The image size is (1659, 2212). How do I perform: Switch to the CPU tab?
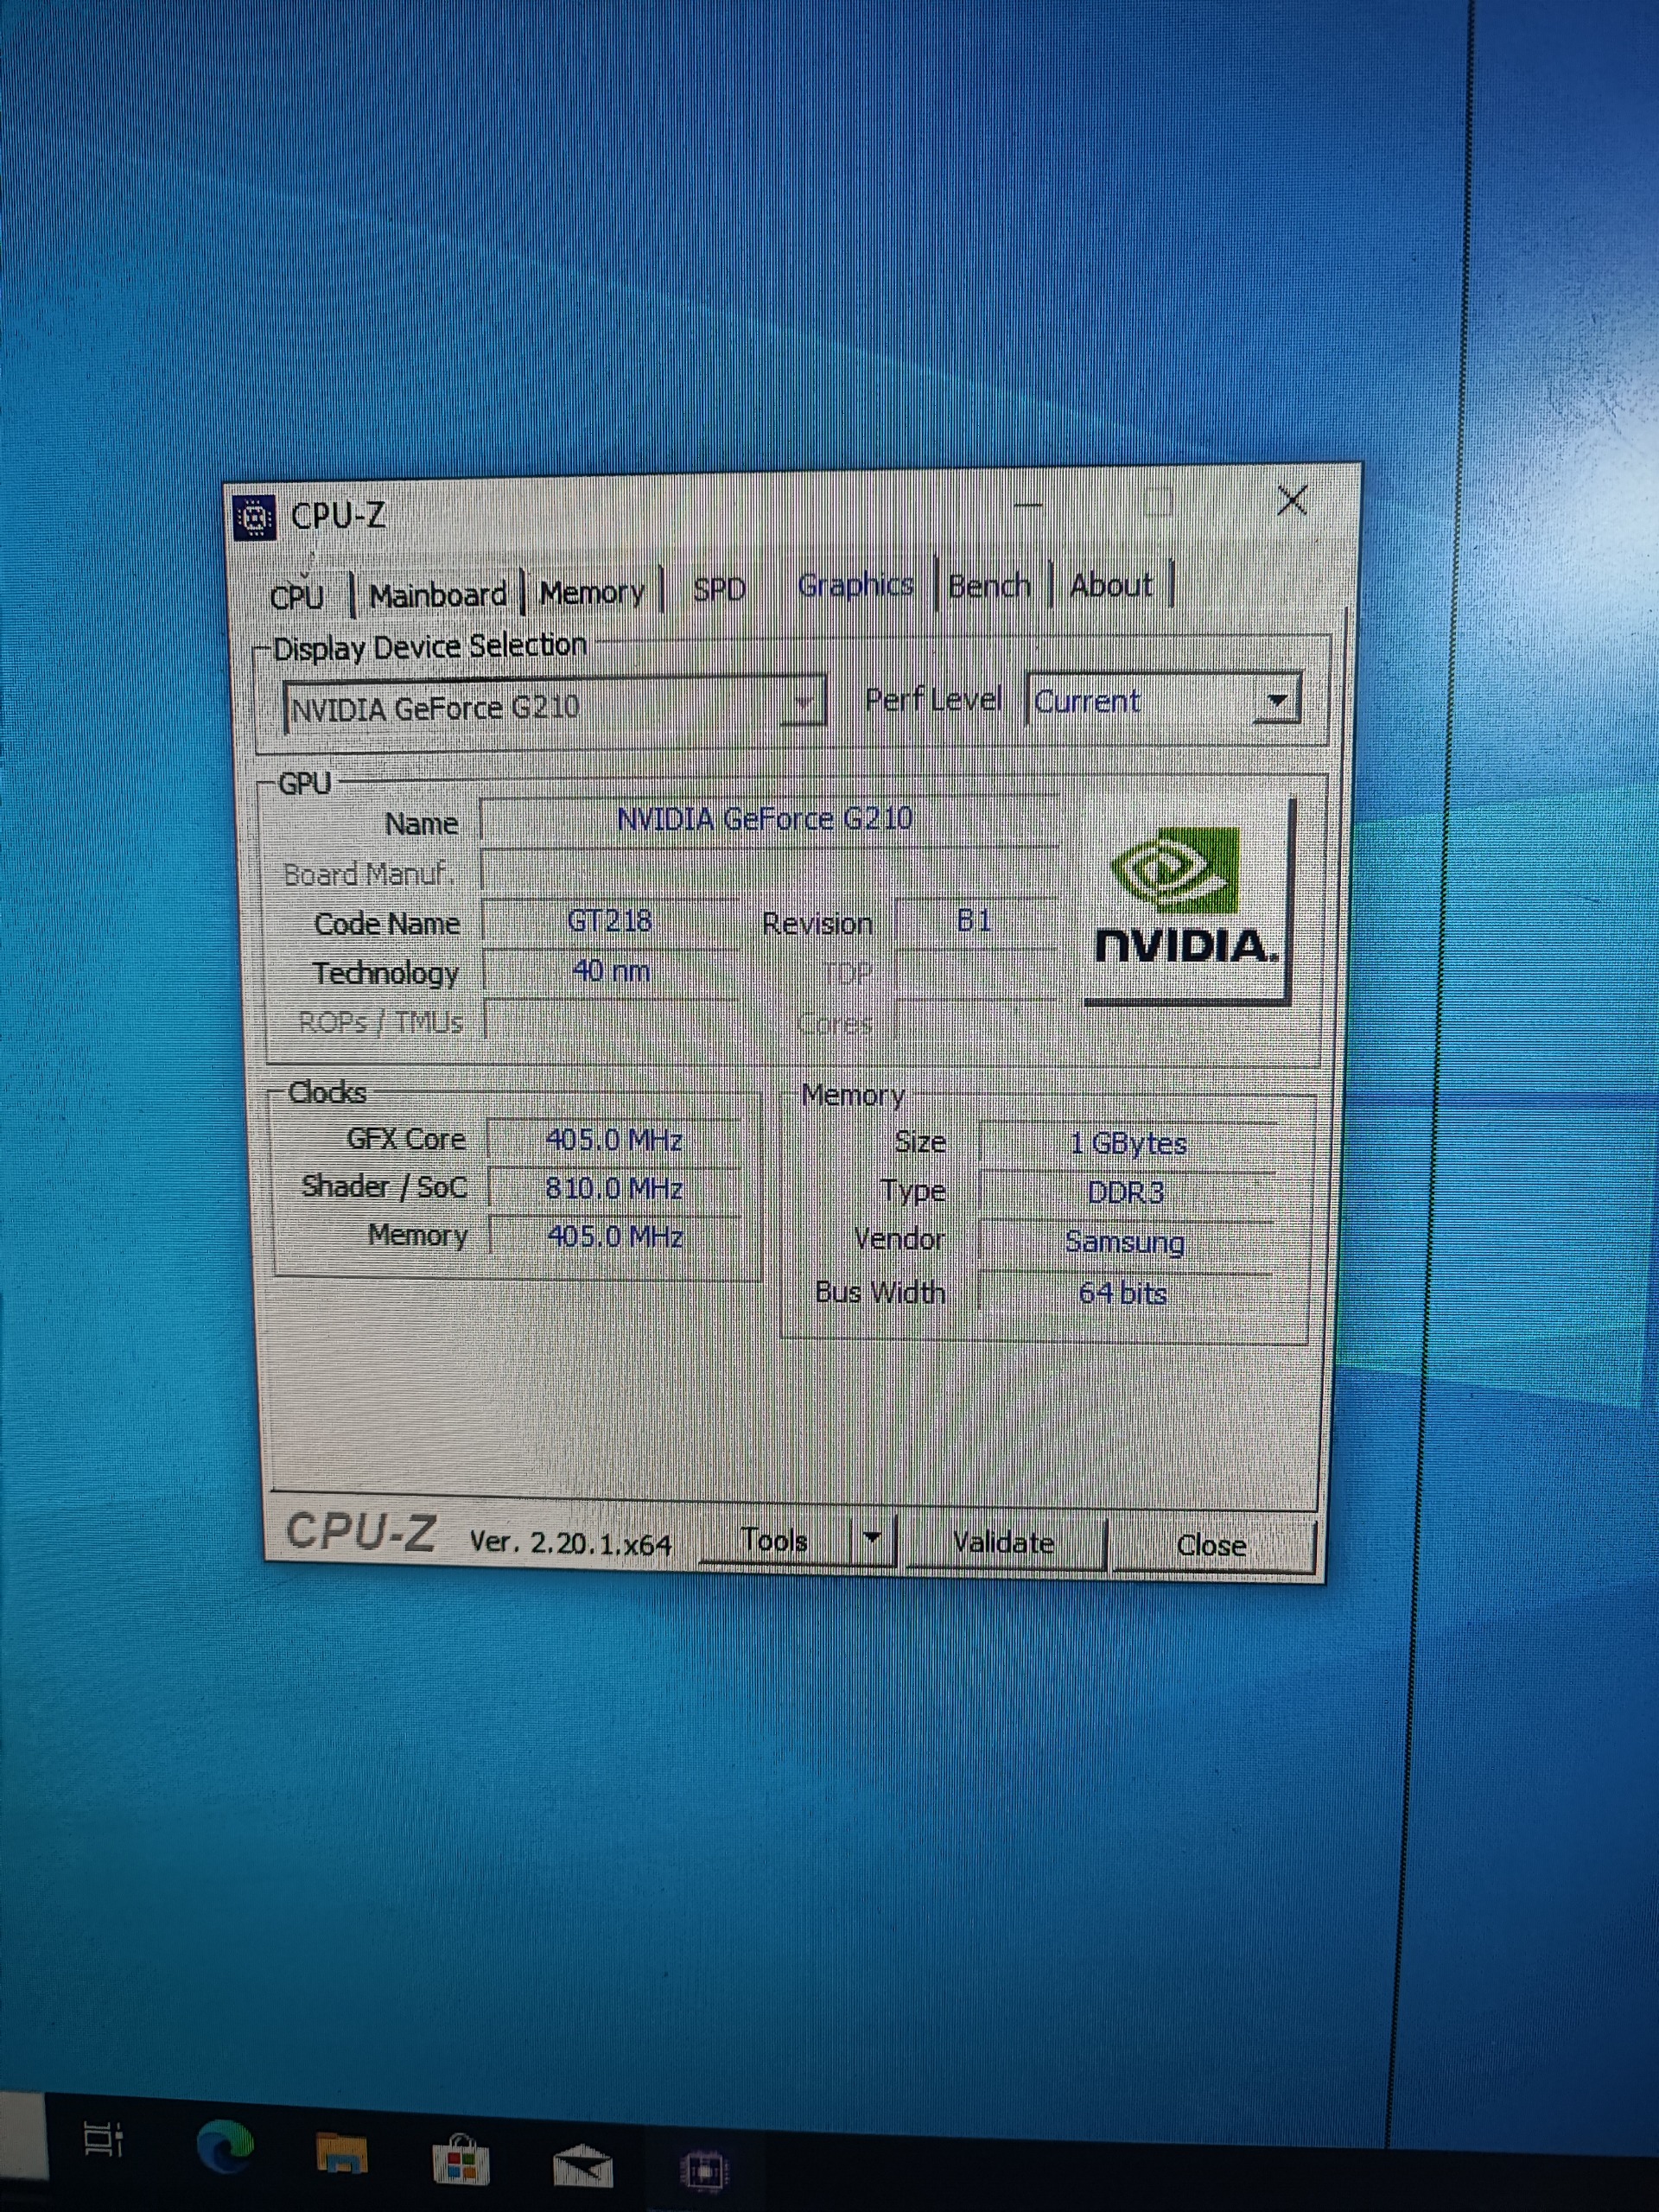point(297,597)
